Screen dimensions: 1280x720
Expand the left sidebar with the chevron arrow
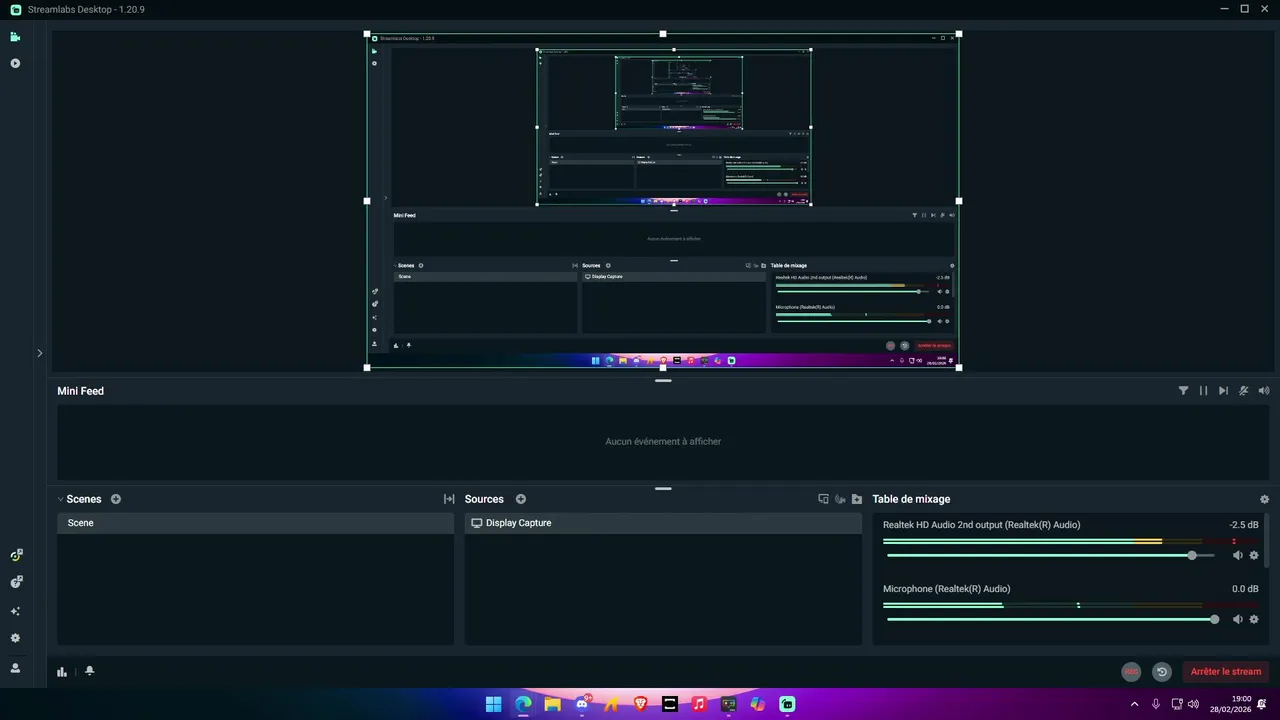pos(40,353)
